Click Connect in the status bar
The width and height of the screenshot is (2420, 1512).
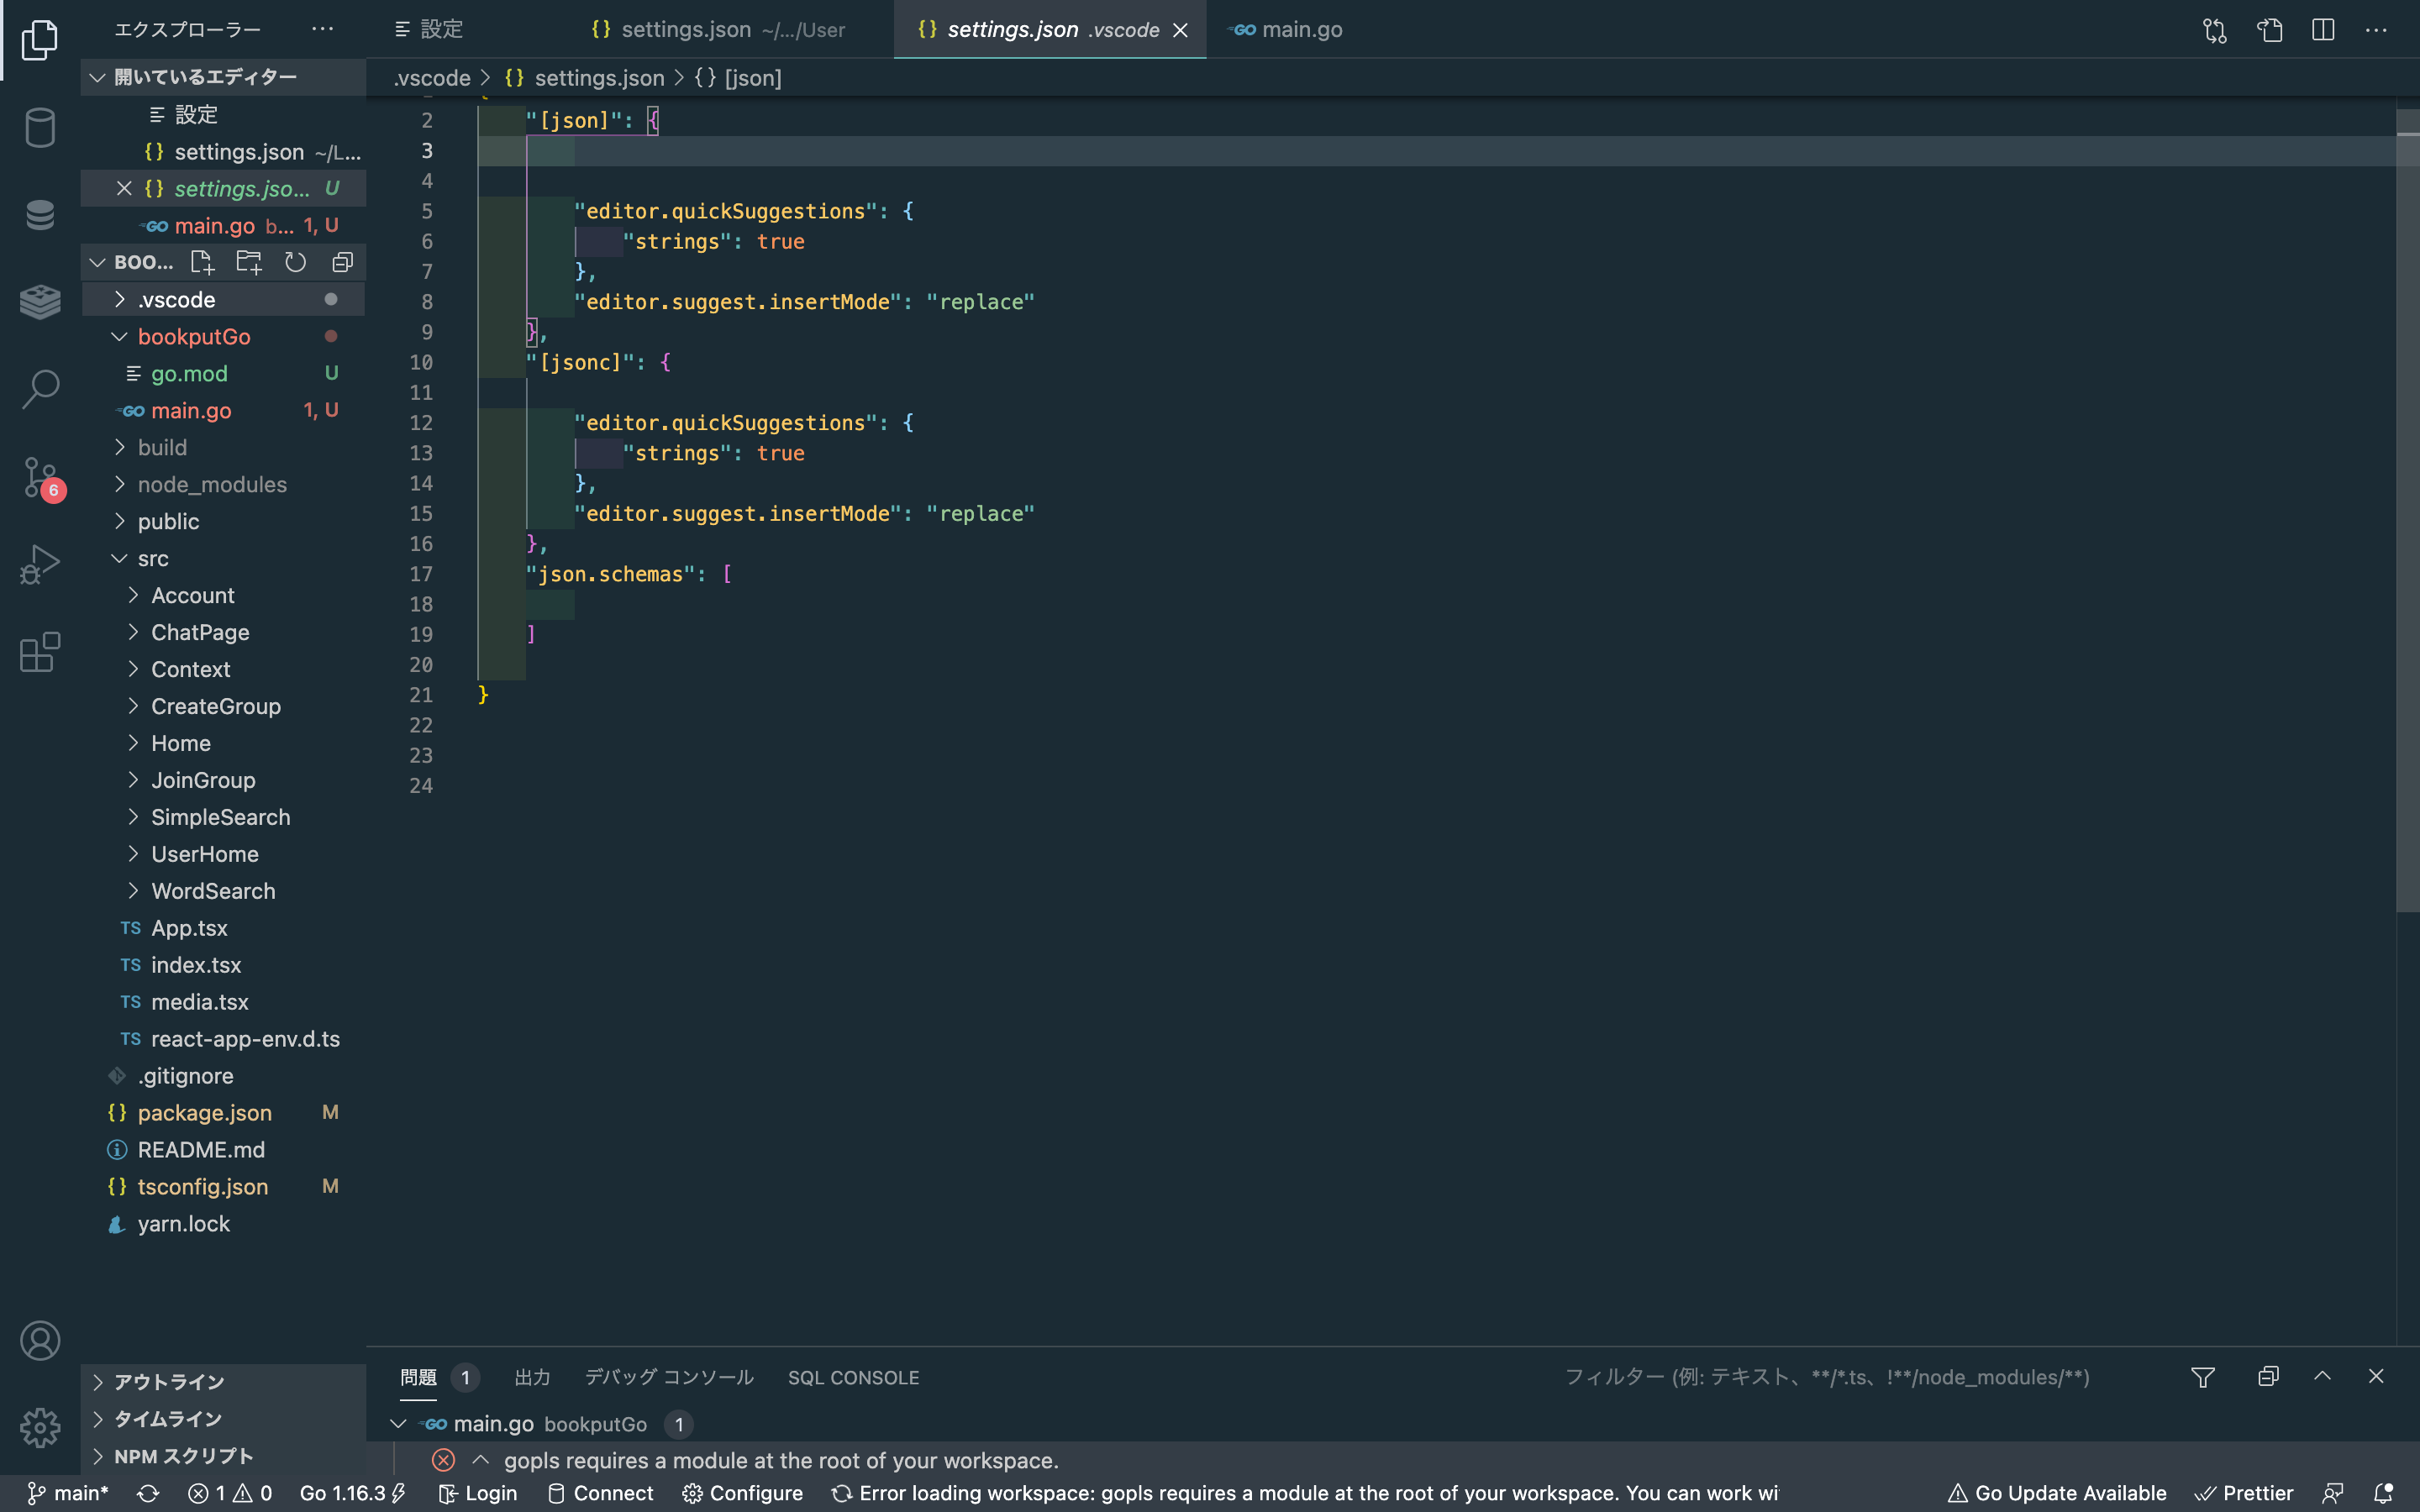click(x=600, y=1493)
